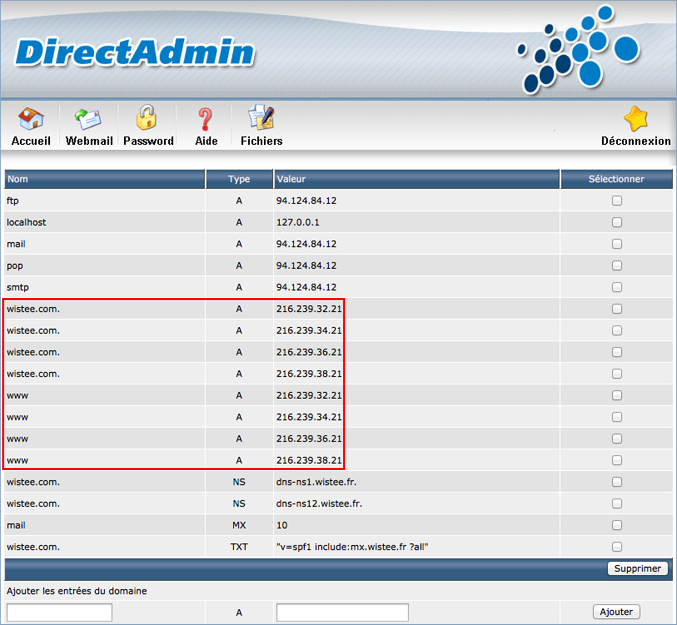Image resolution: width=677 pixels, height=625 pixels.
Task: Click the Password padlock icon
Action: [147, 117]
